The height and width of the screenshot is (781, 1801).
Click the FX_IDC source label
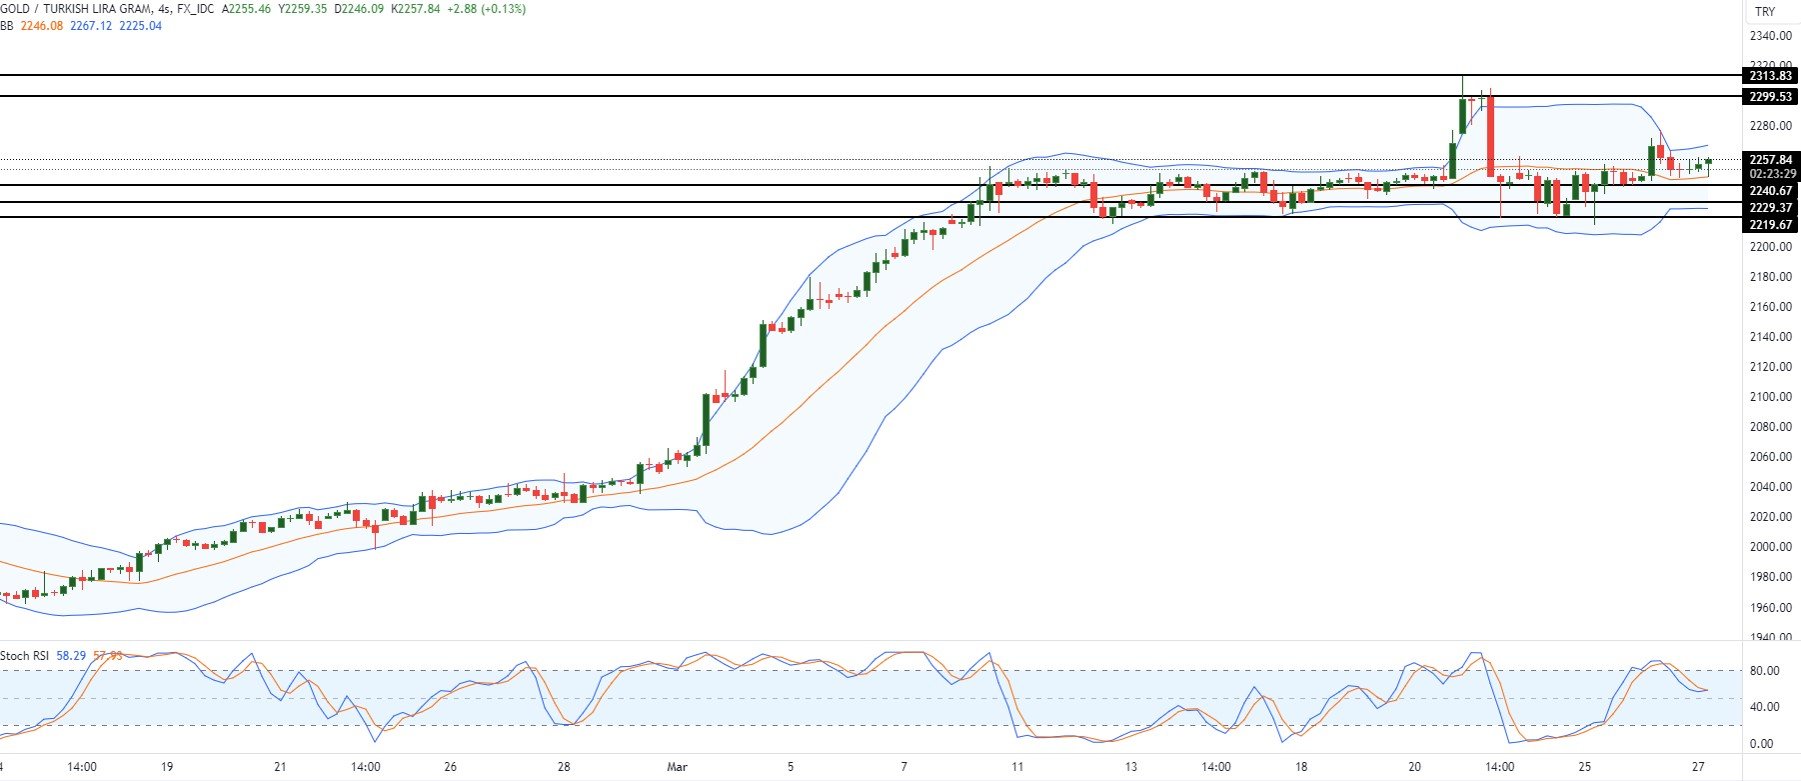click(197, 9)
